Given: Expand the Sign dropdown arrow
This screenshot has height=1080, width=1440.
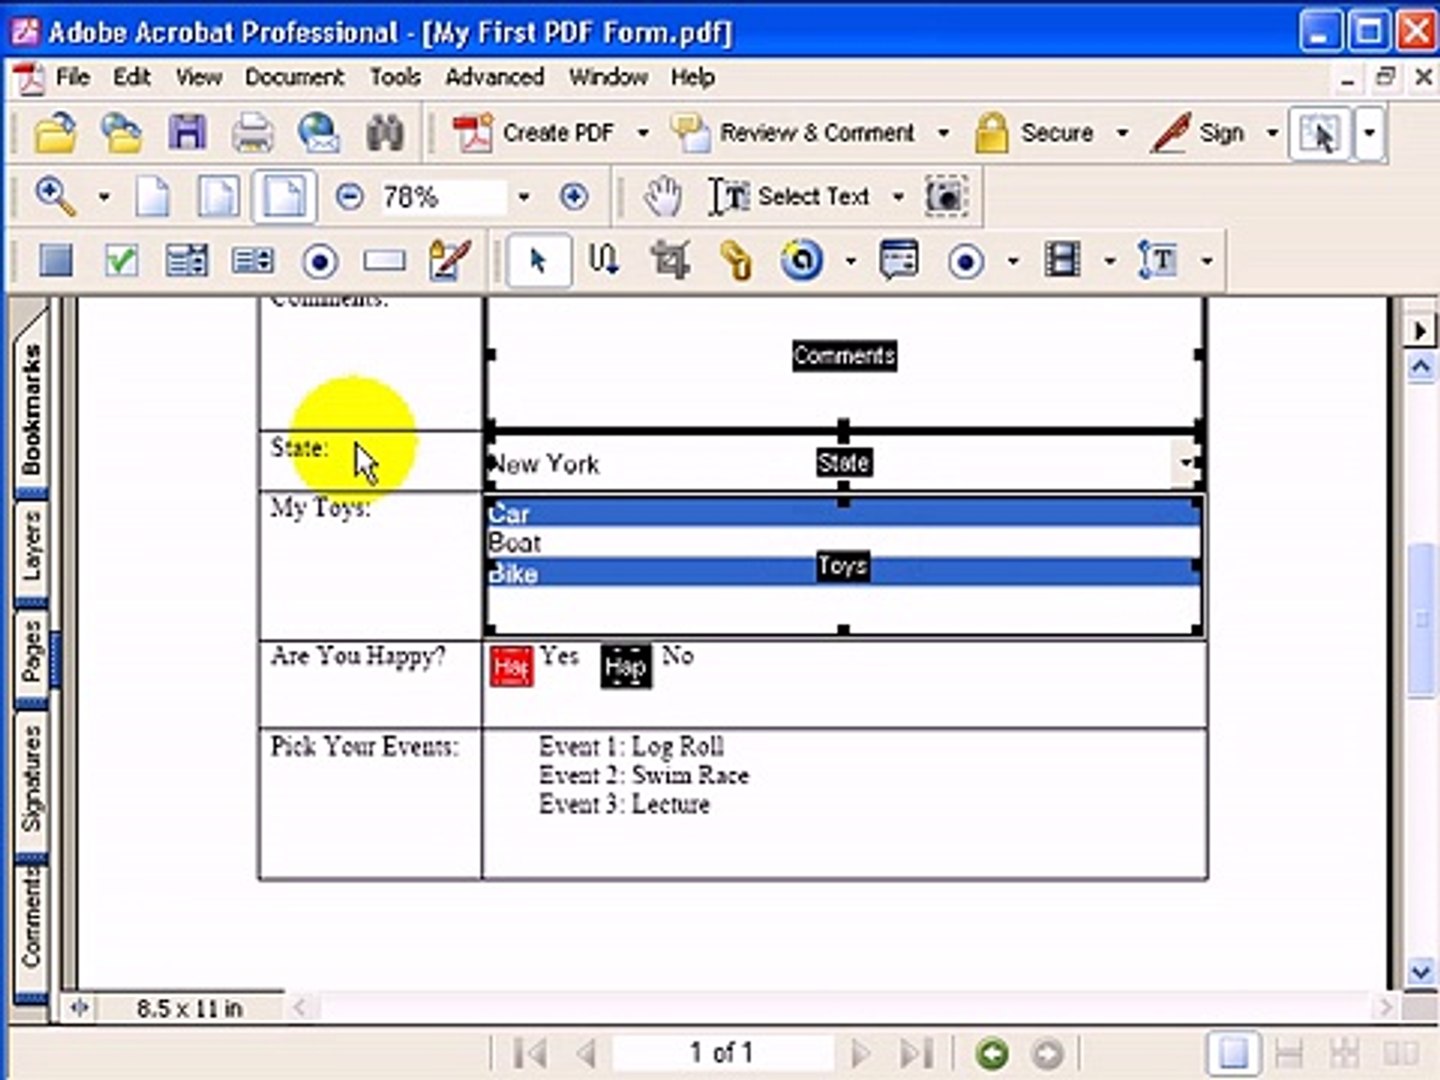Looking at the screenshot, I should [x=1272, y=133].
